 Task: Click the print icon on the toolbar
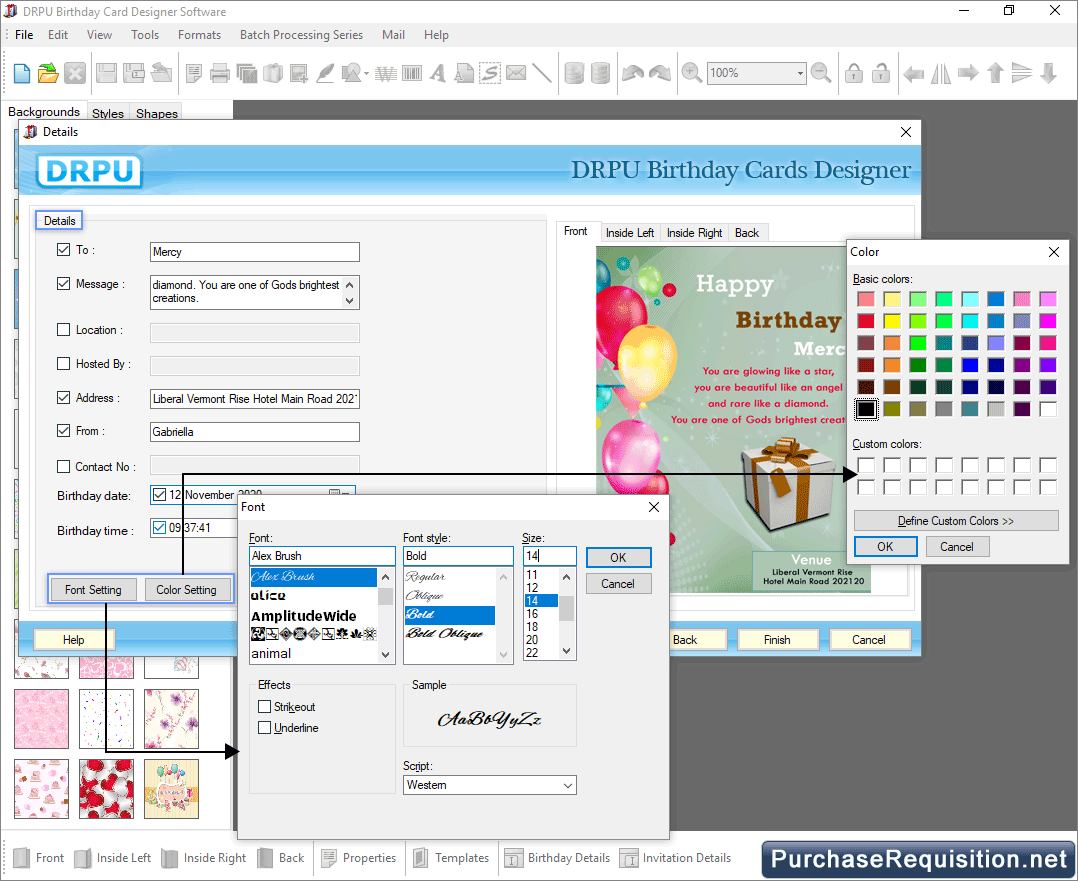click(x=219, y=72)
